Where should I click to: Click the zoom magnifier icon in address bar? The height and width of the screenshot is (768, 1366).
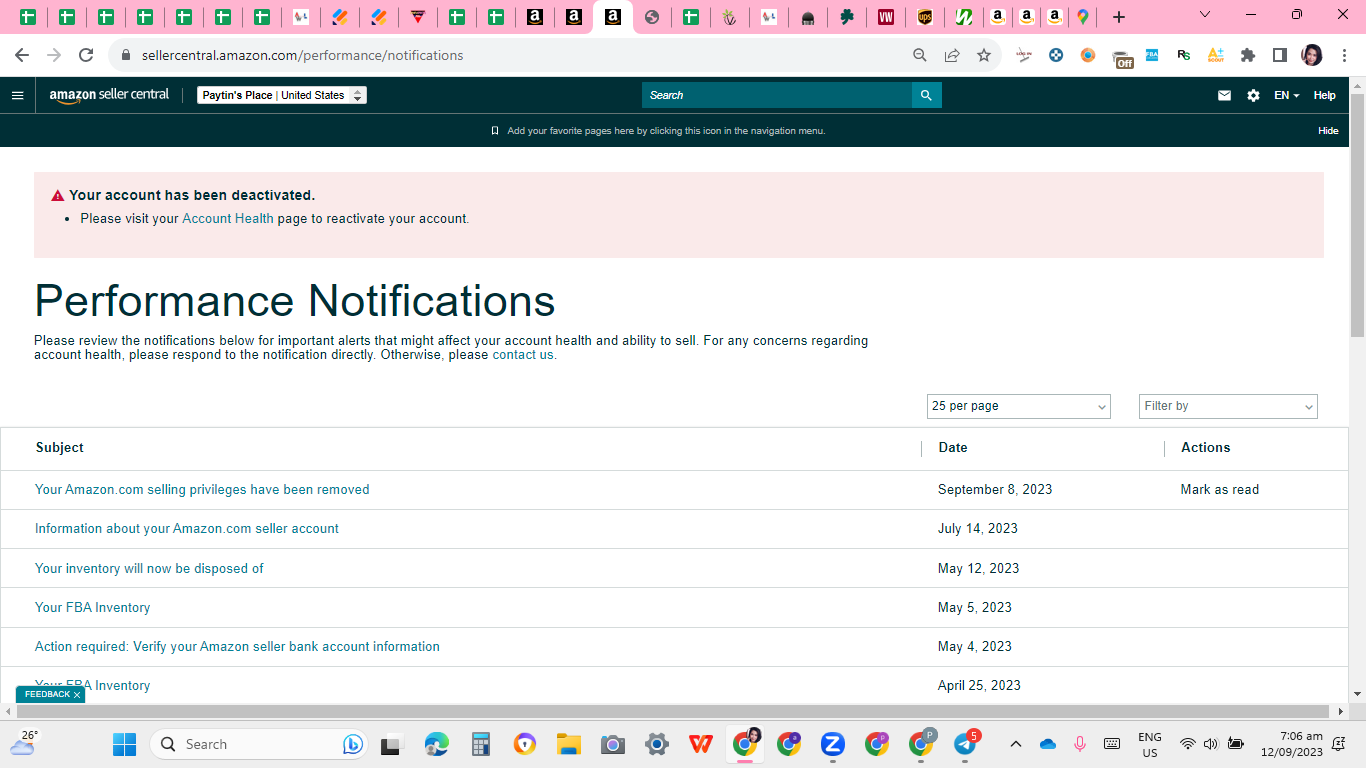920,55
